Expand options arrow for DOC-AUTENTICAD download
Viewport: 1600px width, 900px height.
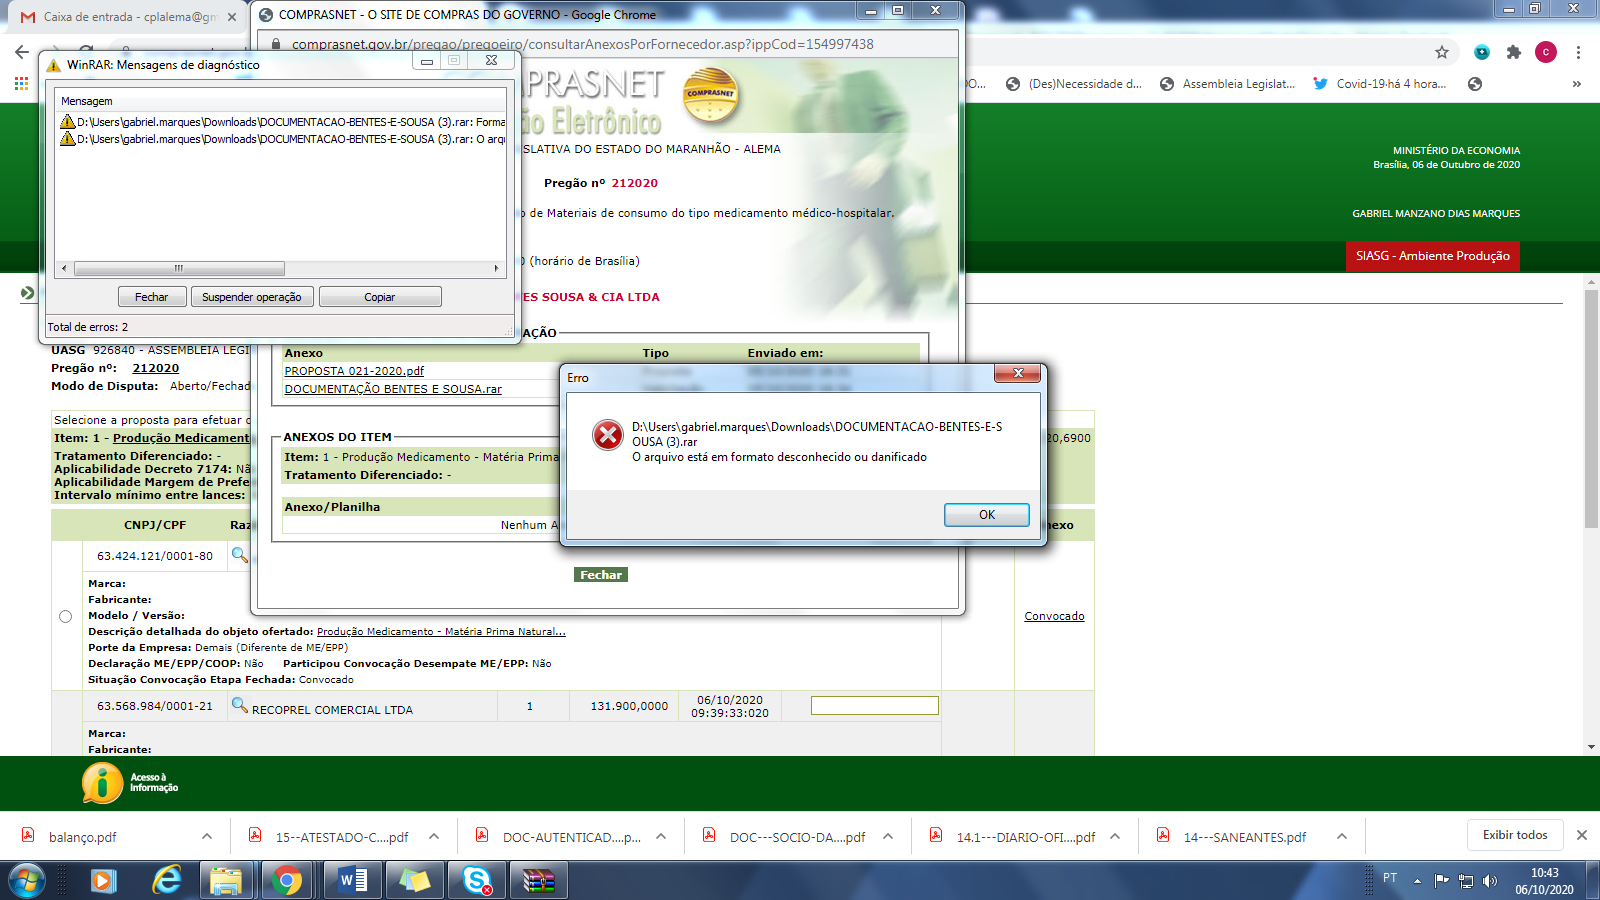tap(661, 836)
